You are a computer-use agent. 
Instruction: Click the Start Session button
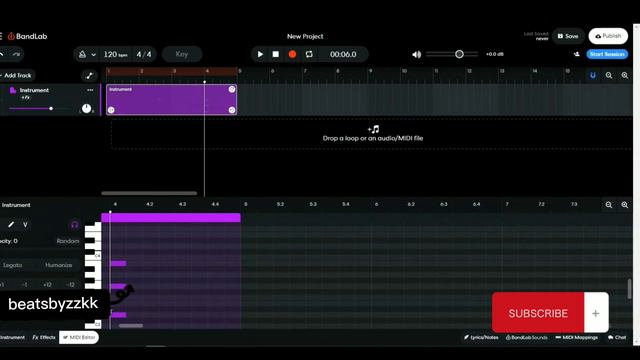coord(607,54)
